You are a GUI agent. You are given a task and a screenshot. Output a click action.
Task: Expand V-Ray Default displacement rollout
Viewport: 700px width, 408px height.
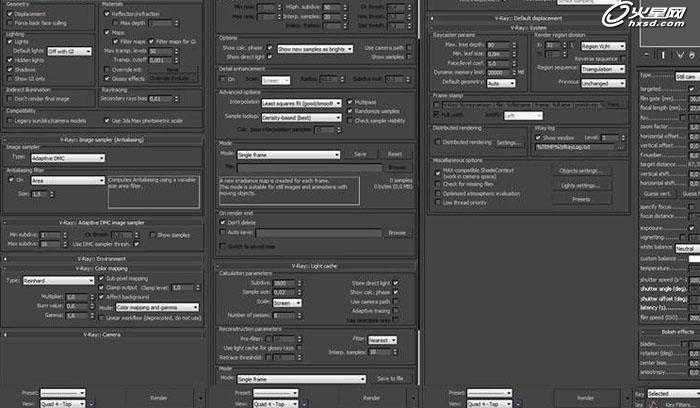click(x=529, y=18)
